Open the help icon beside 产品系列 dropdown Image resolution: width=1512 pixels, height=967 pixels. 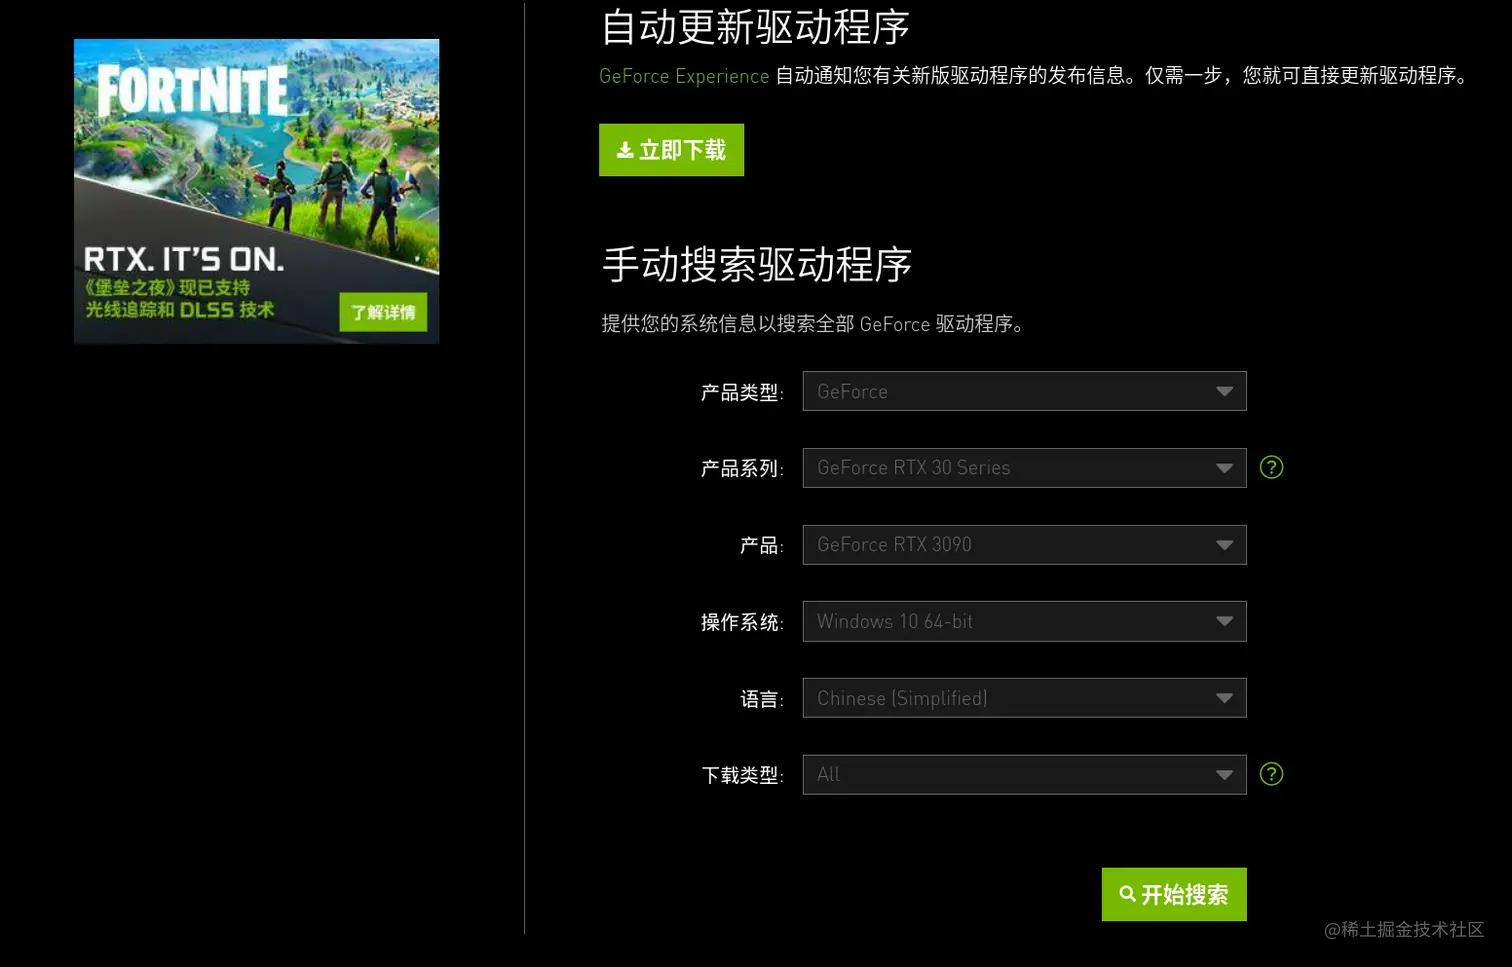point(1271,467)
